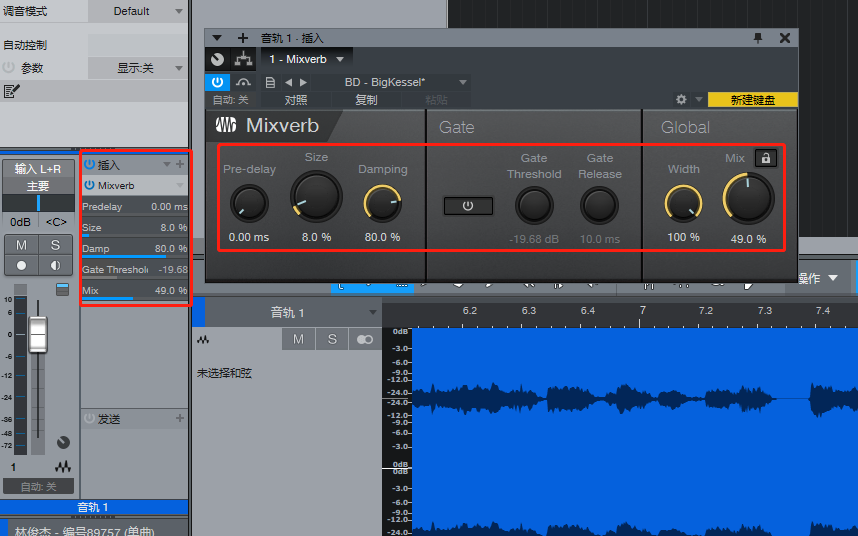Open the preset document icon
The height and width of the screenshot is (536, 858).
point(270,83)
